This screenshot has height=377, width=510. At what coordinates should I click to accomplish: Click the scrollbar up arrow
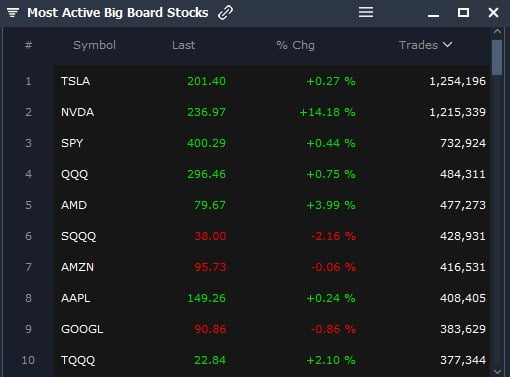click(x=497, y=31)
